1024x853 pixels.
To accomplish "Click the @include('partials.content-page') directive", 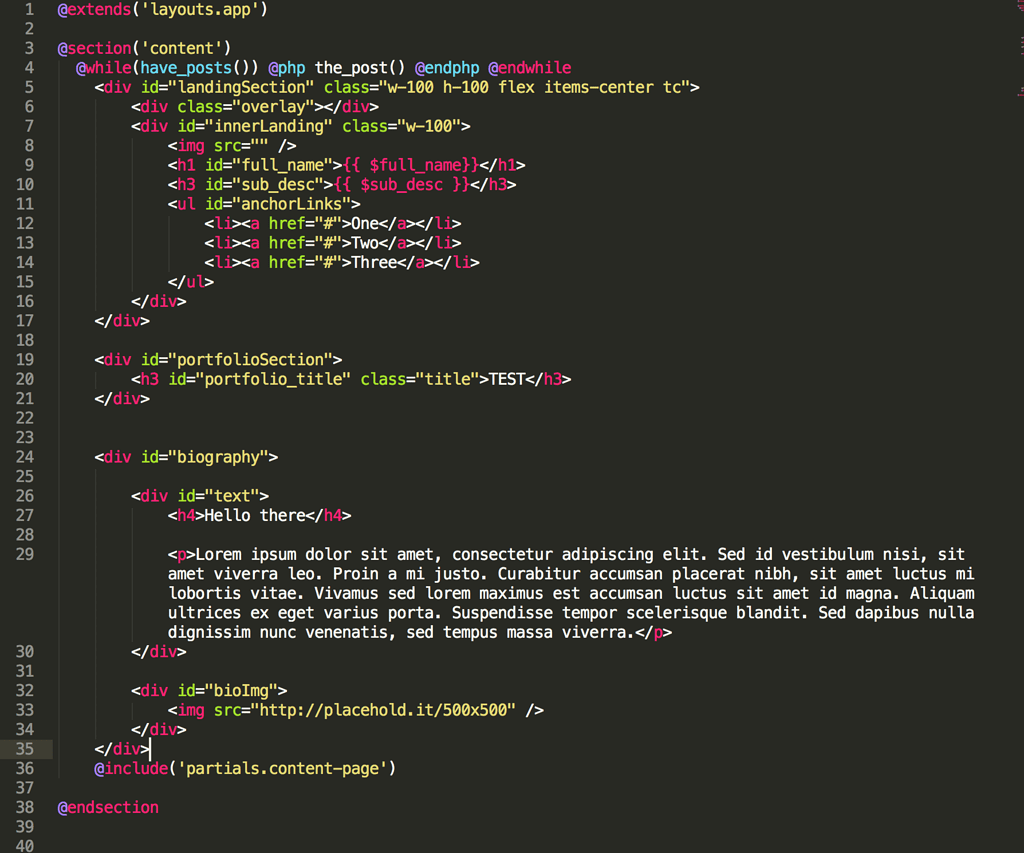I will [245, 769].
